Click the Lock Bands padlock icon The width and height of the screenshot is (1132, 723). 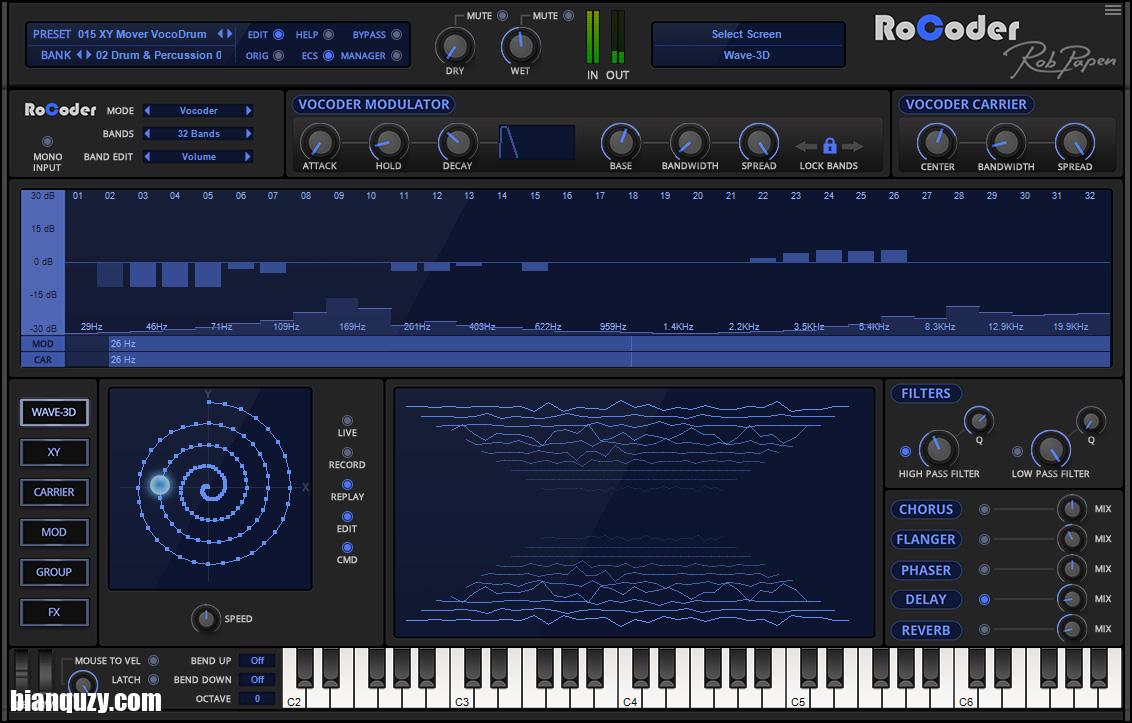tap(830, 146)
